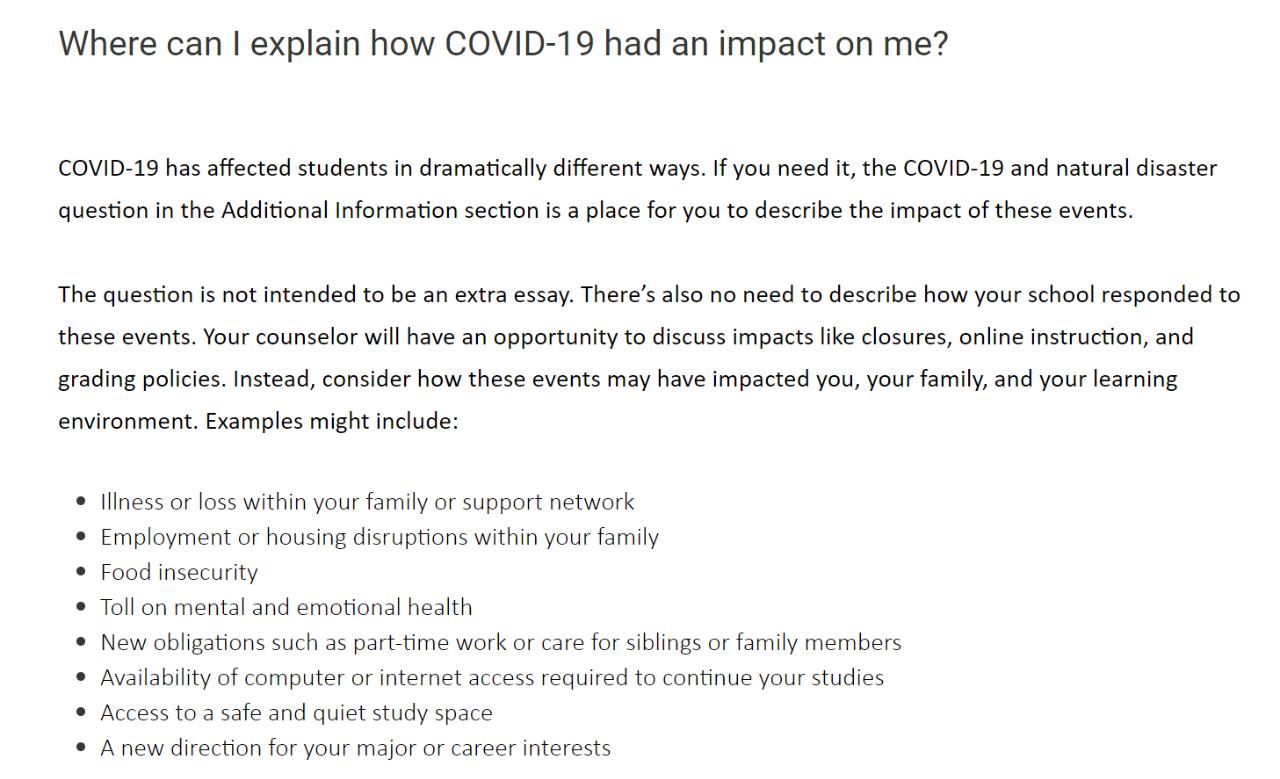Select the "Illness or loss within your family" bullet
Image resolution: width=1280 pixels, height=779 pixels.
click(367, 502)
